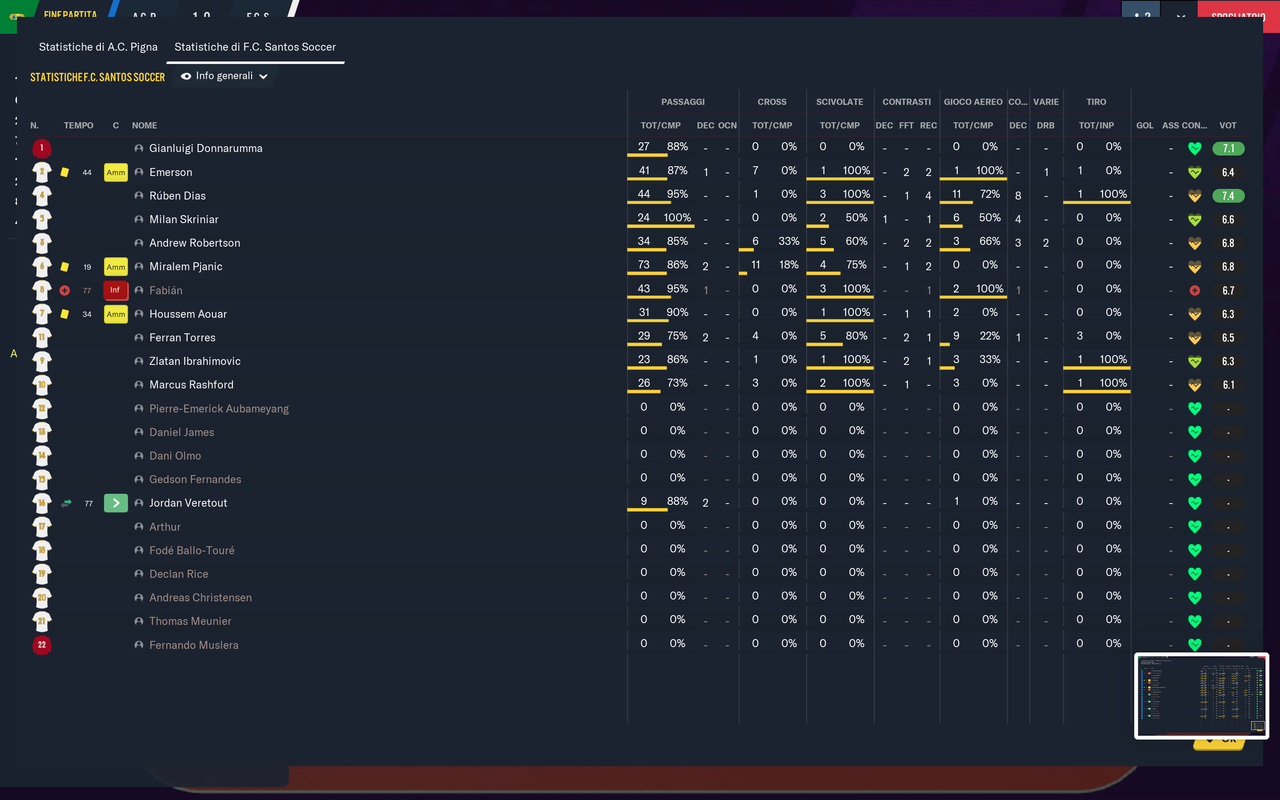Screen dimensions: 1280x800
Task: Sort by TOT/CMP under the SCIVOLATE header
Action: (840, 126)
